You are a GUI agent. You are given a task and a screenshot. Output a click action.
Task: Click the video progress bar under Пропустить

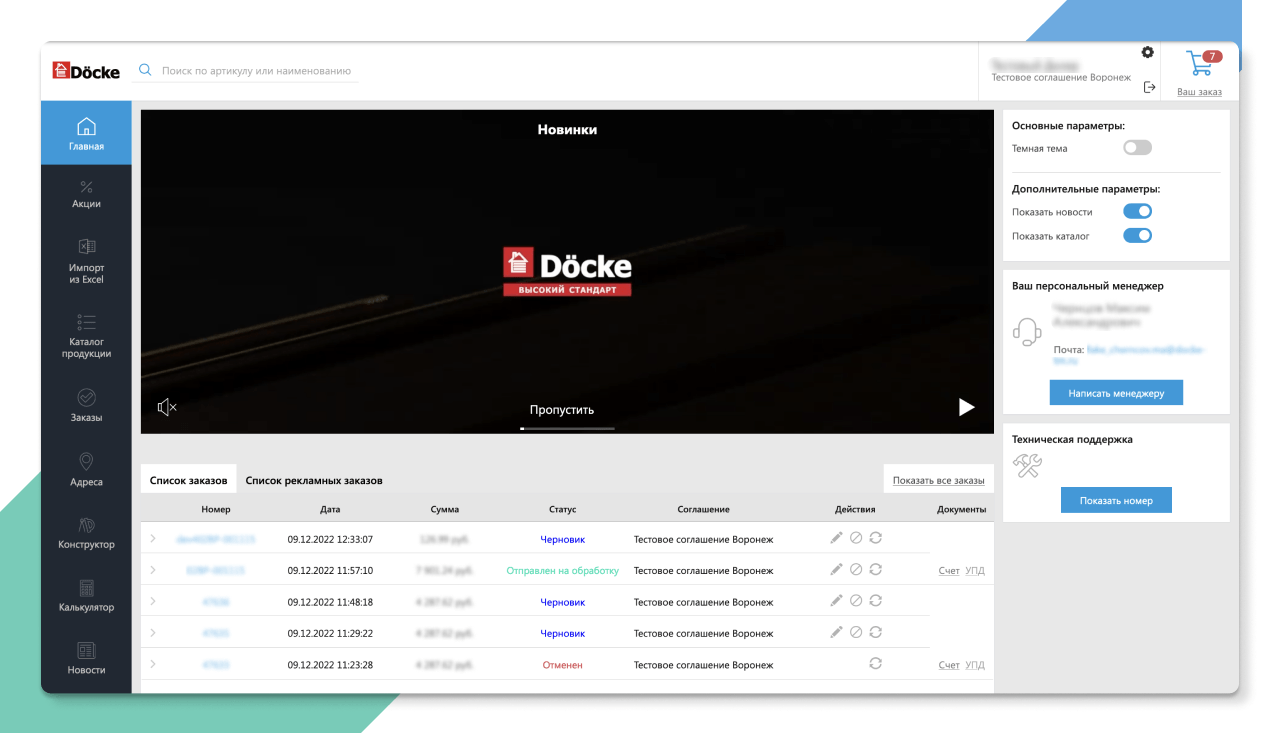click(x=568, y=428)
